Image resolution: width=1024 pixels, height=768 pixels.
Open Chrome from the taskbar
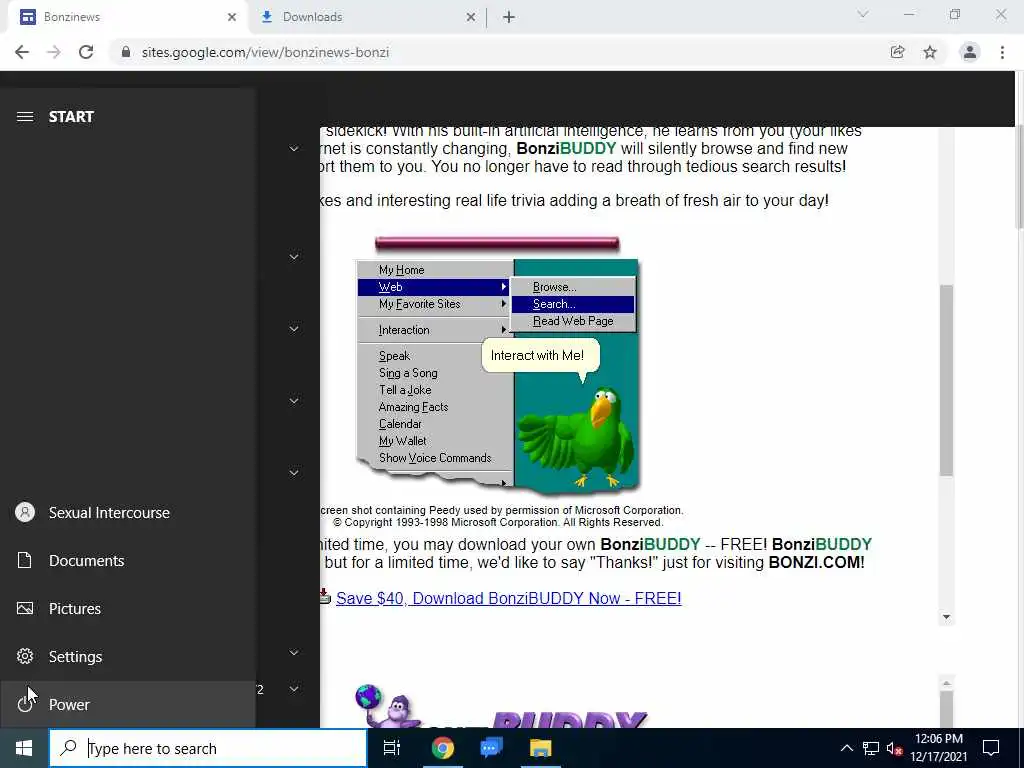442,748
